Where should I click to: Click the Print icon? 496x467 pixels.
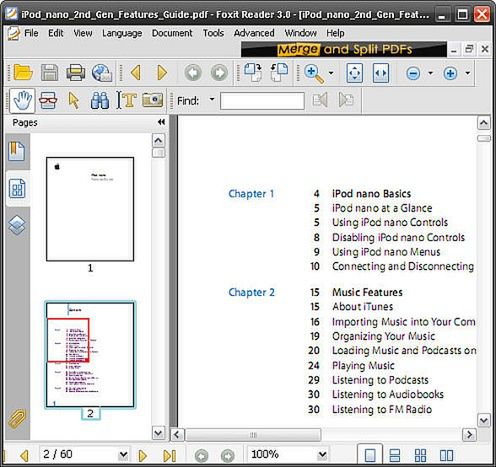(x=76, y=73)
